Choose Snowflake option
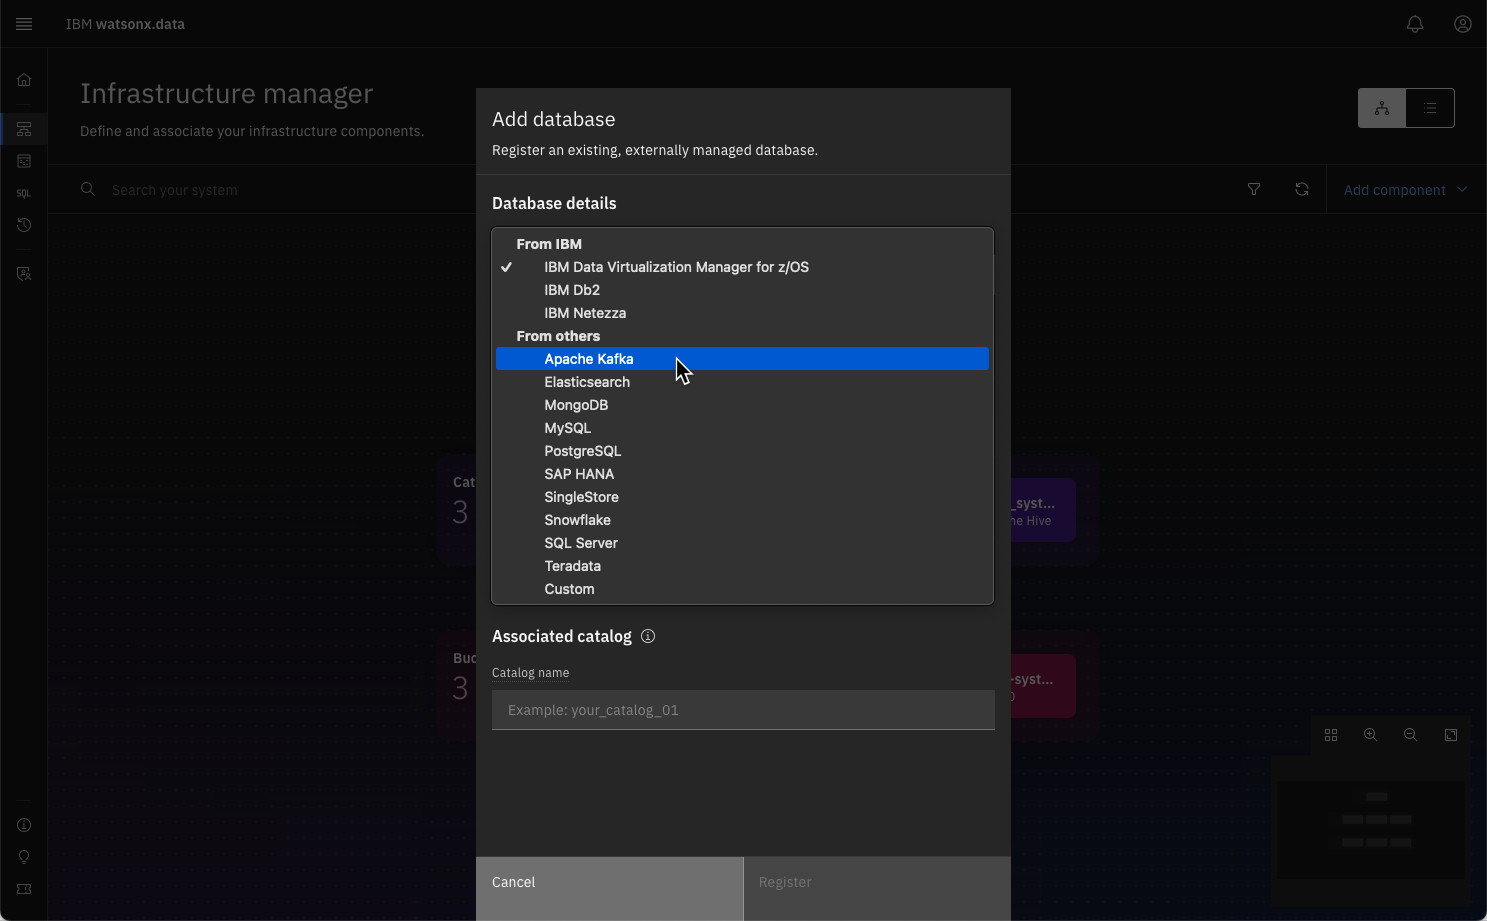This screenshot has width=1487, height=921. 742,520
